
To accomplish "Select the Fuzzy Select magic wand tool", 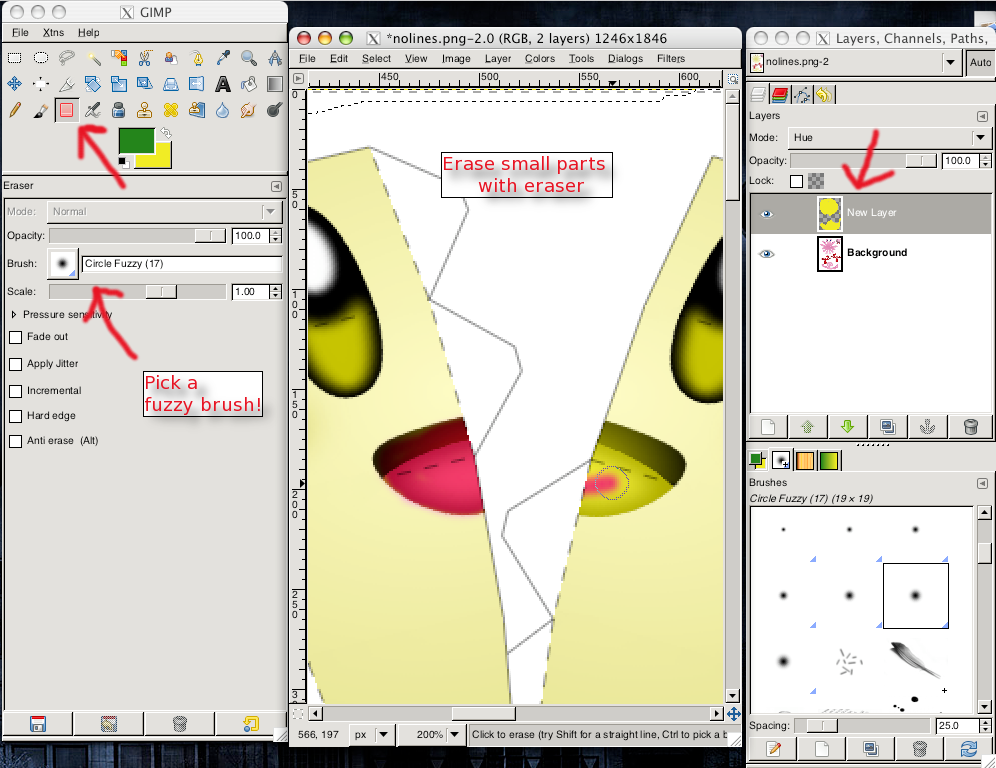I will tap(93, 58).
